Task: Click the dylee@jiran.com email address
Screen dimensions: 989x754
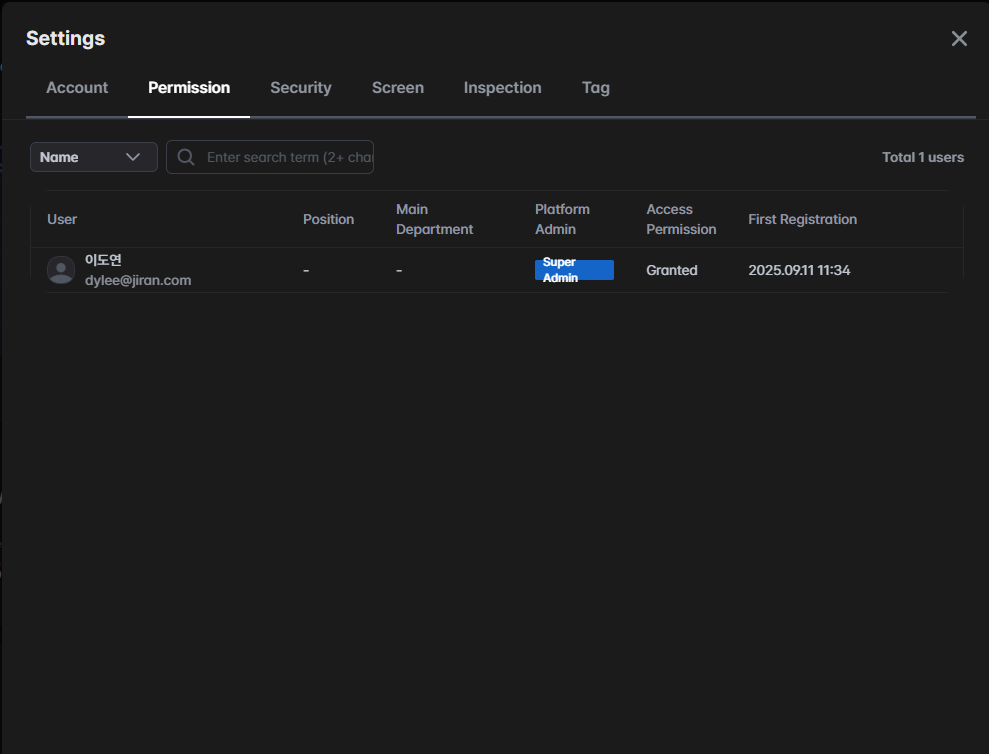Action: [x=138, y=281]
